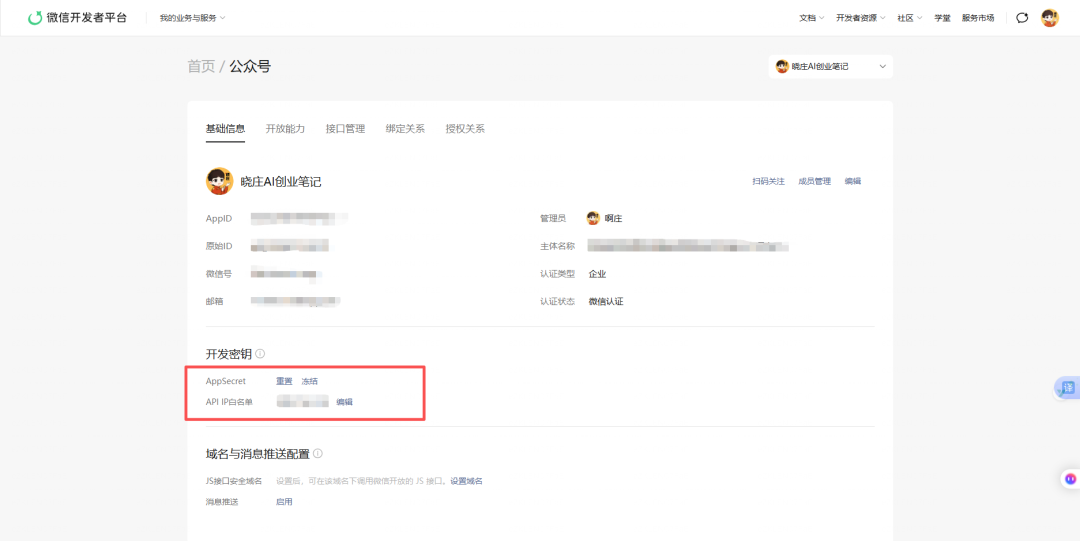Select the 基础信息 tab

(x=225, y=129)
